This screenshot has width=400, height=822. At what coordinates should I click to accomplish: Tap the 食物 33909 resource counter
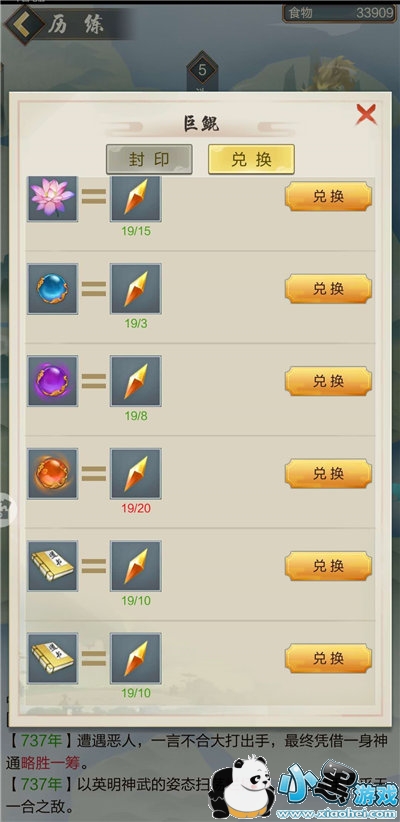(x=339, y=13)
